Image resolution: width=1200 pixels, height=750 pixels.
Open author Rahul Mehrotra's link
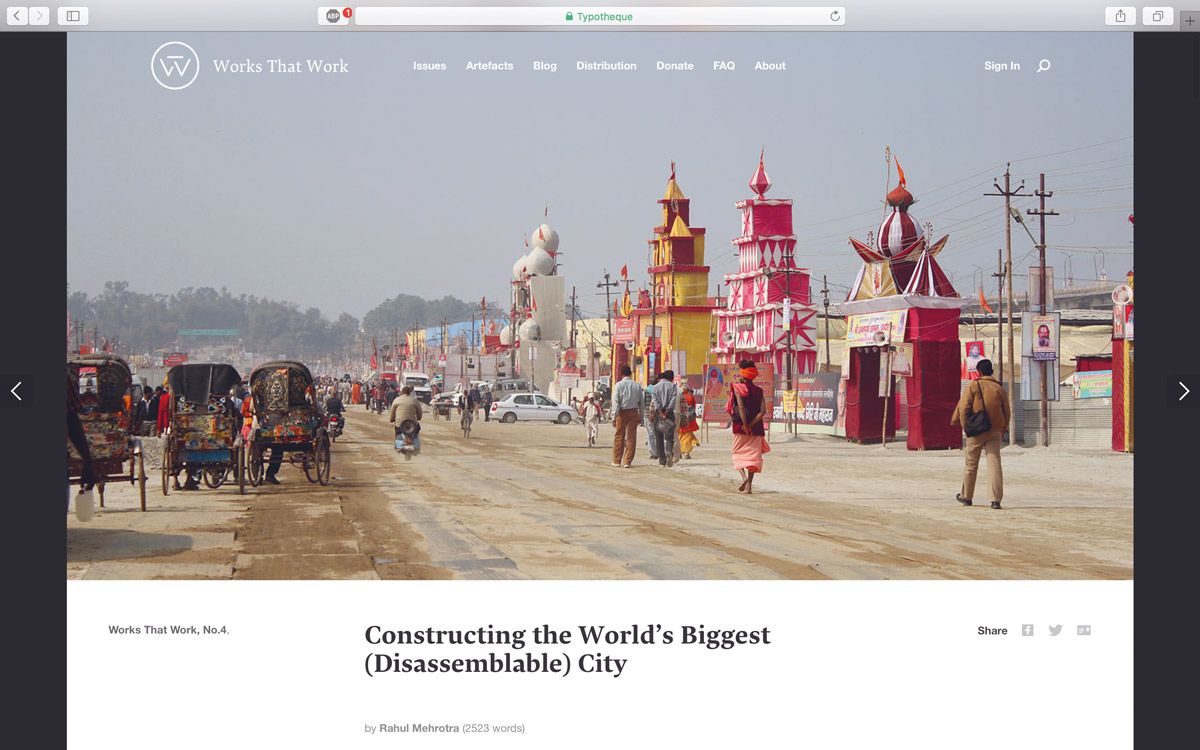tap(419, 728)
